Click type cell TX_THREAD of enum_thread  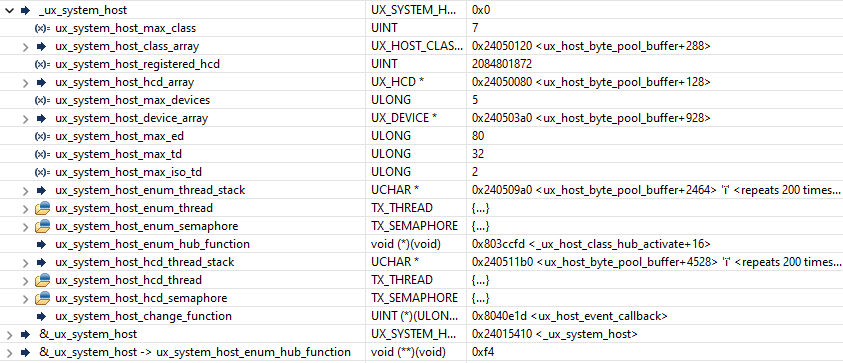(402, 208)
